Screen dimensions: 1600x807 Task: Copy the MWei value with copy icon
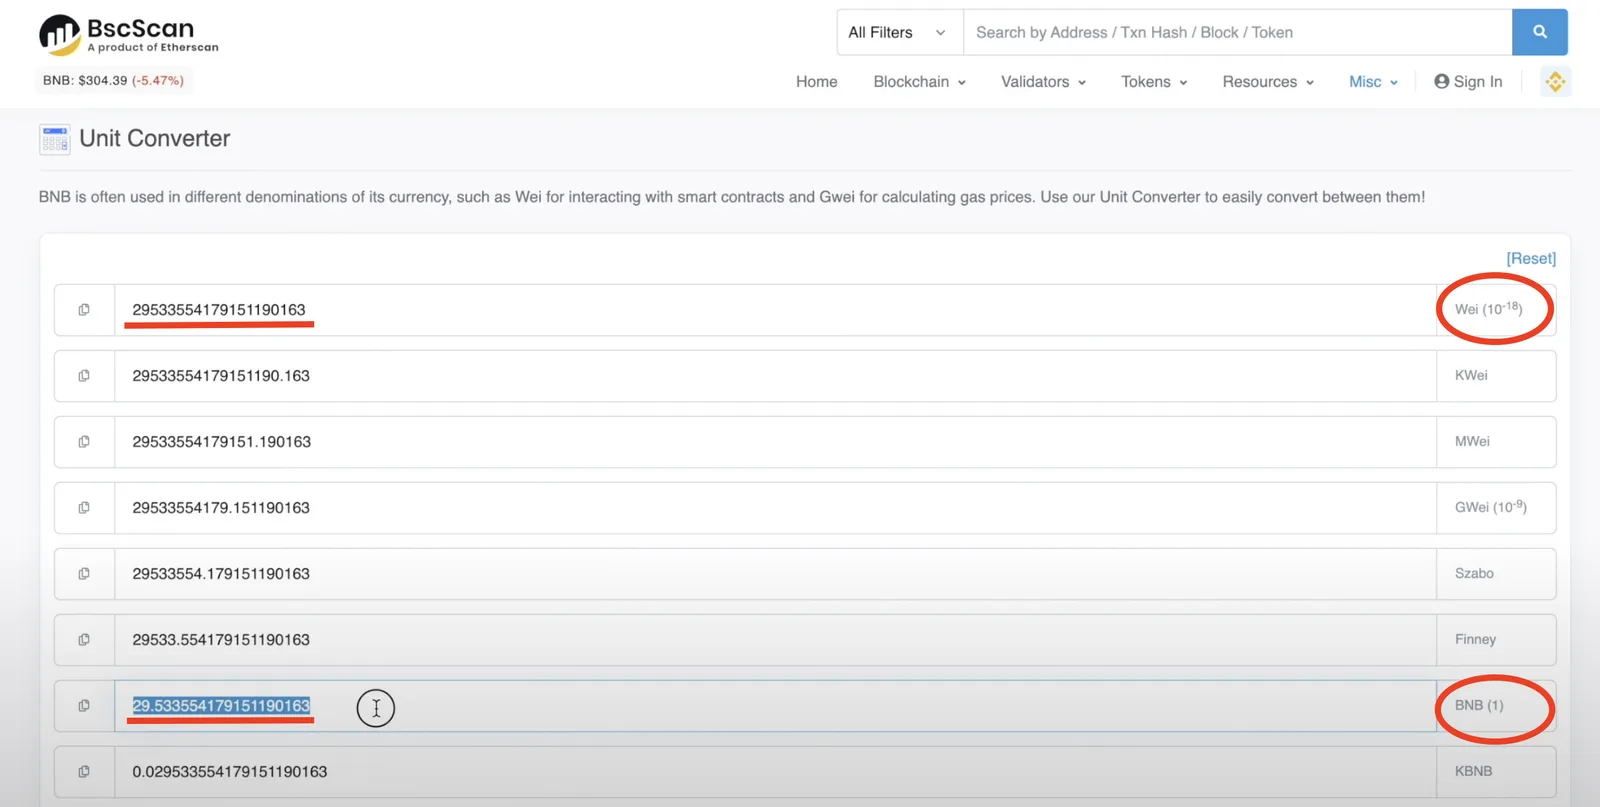click(84, 442)
